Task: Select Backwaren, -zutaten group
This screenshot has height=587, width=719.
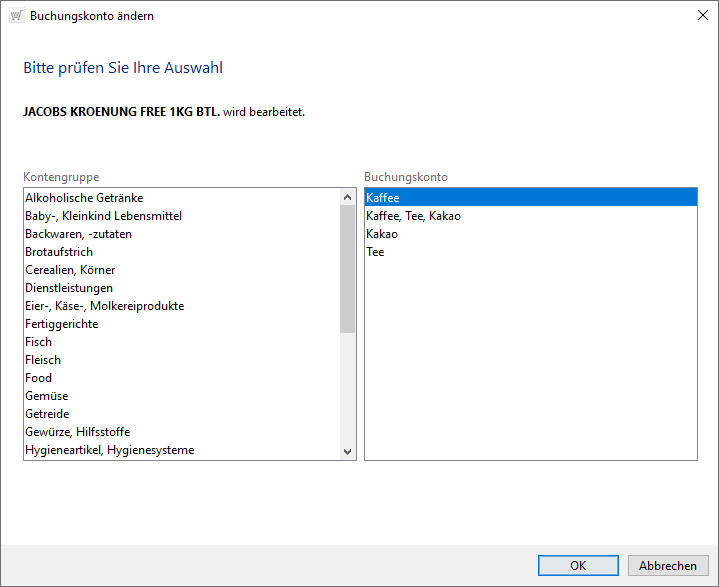Action: [x=78, y=234]
